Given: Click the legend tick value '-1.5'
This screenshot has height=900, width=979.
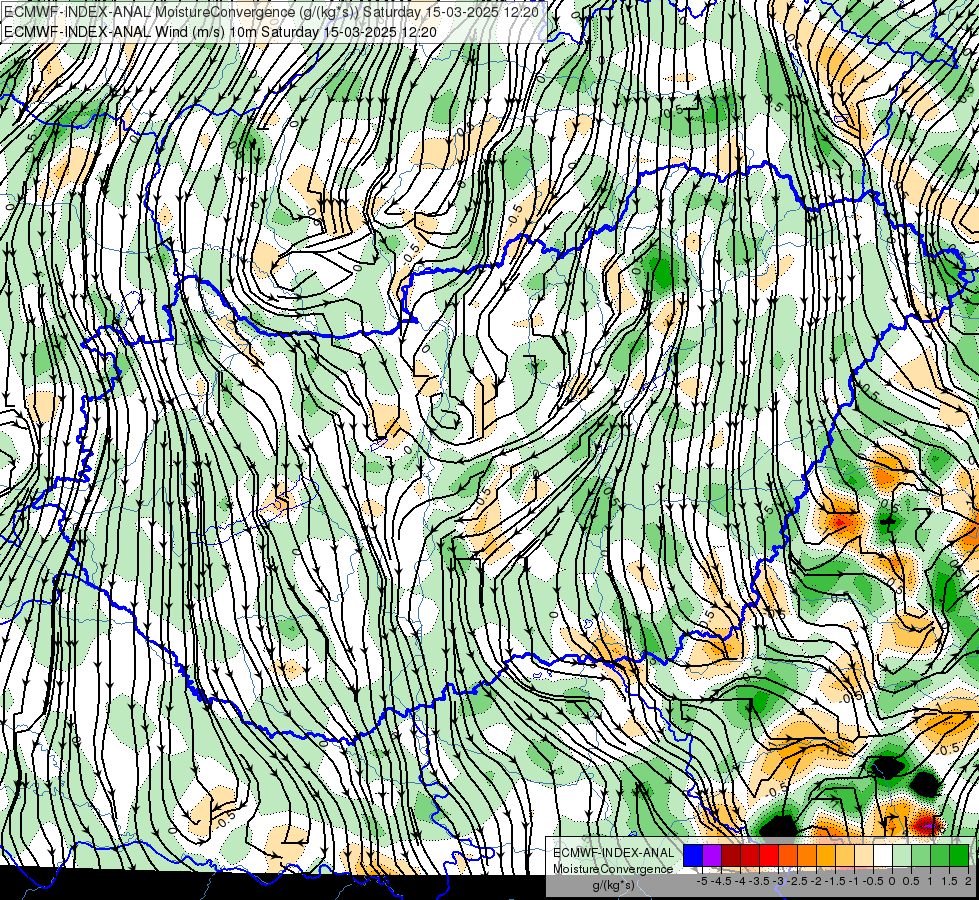Looking at the screenshot, I should click(835, 881).
